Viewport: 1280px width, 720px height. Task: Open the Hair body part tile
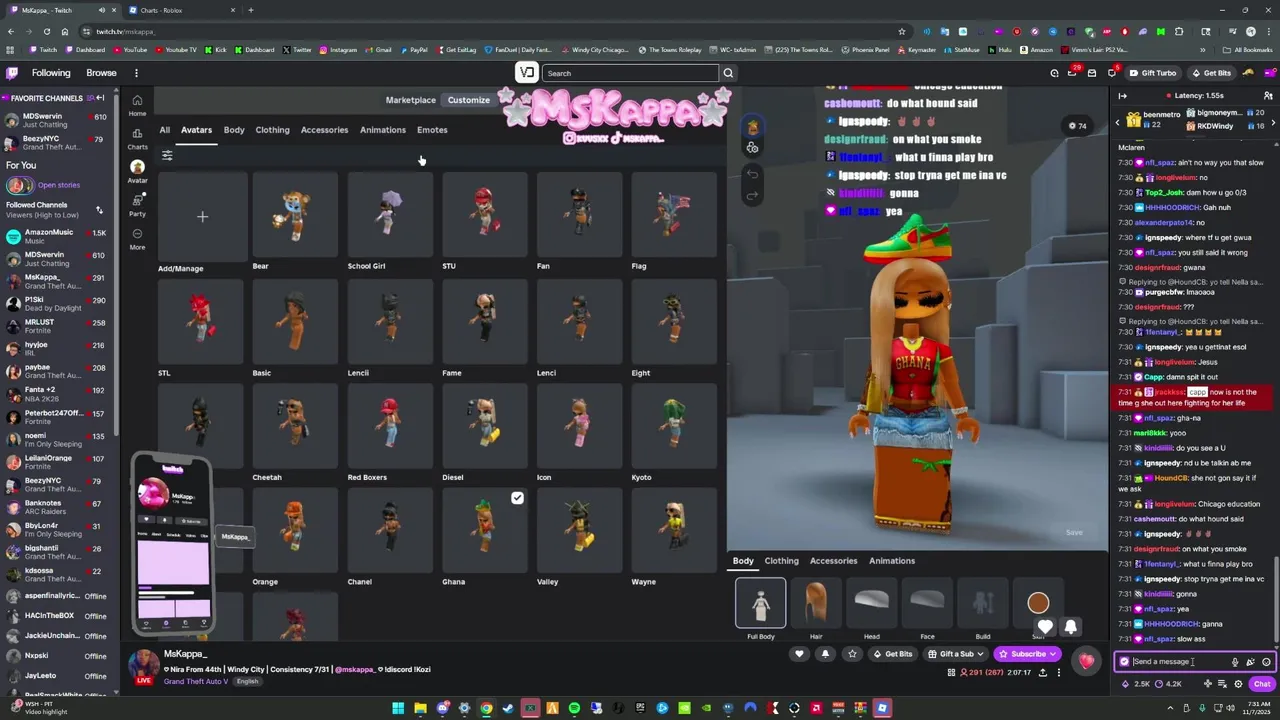816,603
